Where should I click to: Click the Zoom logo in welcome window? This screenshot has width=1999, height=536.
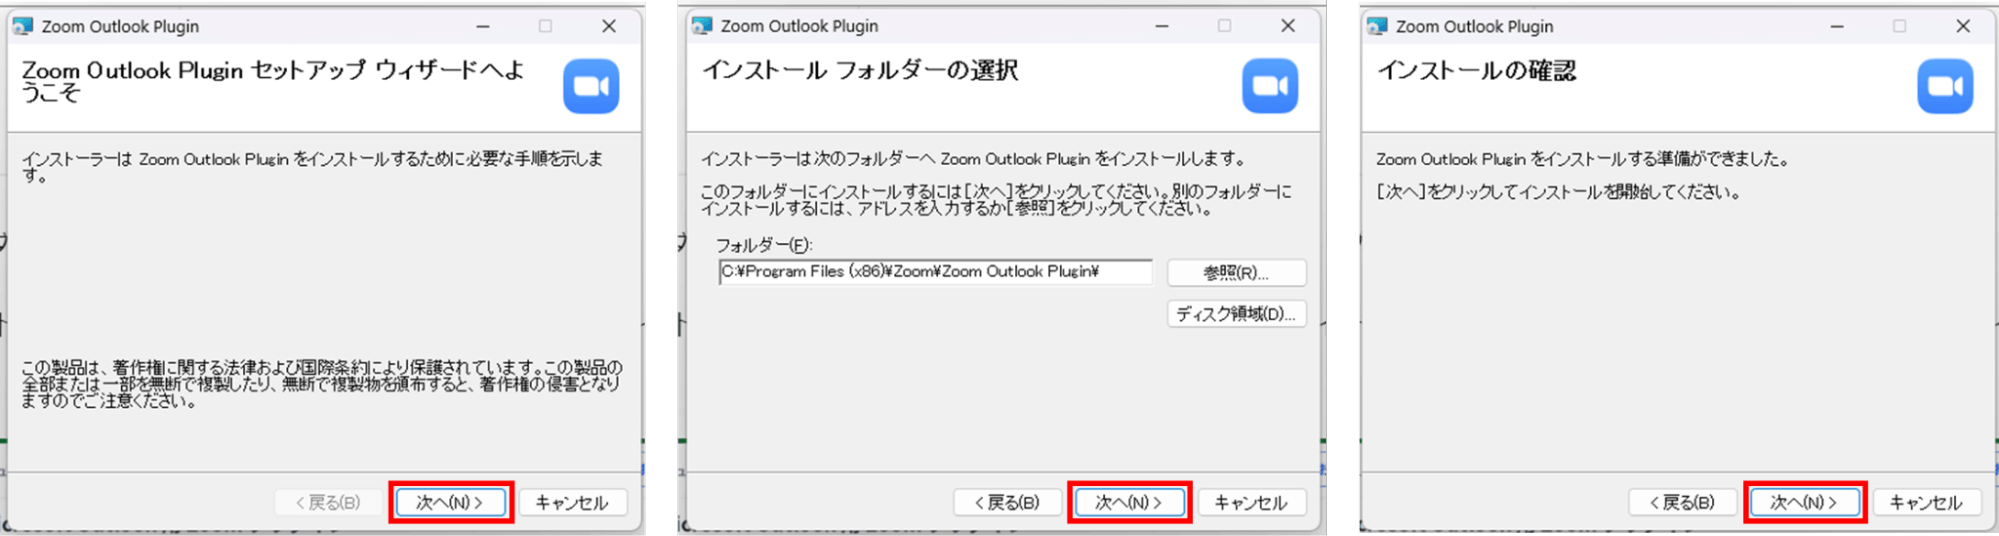pos(591,86)
